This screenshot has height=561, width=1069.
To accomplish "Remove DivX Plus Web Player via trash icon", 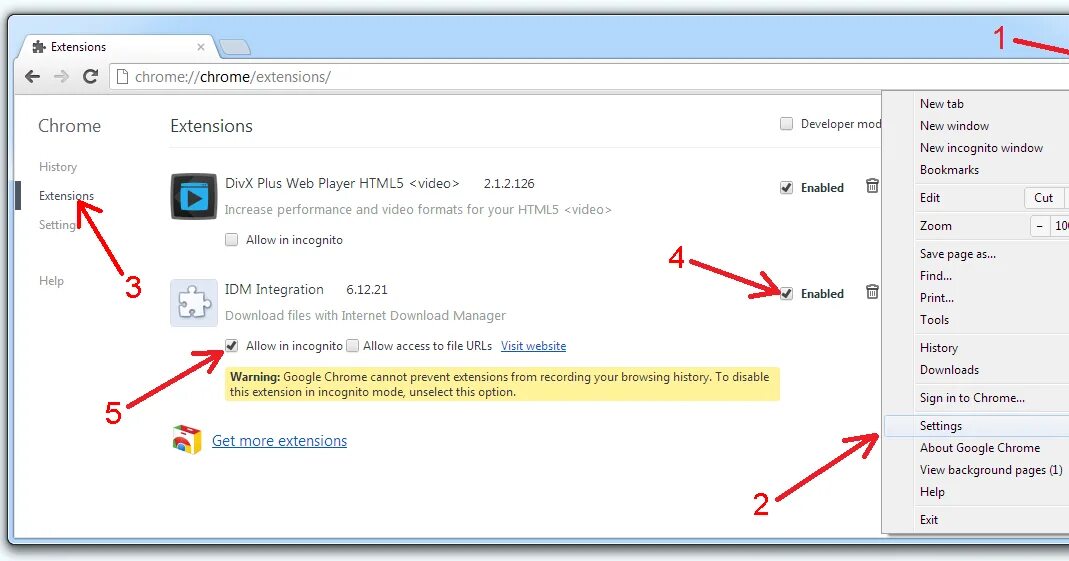I will (872, 185).
